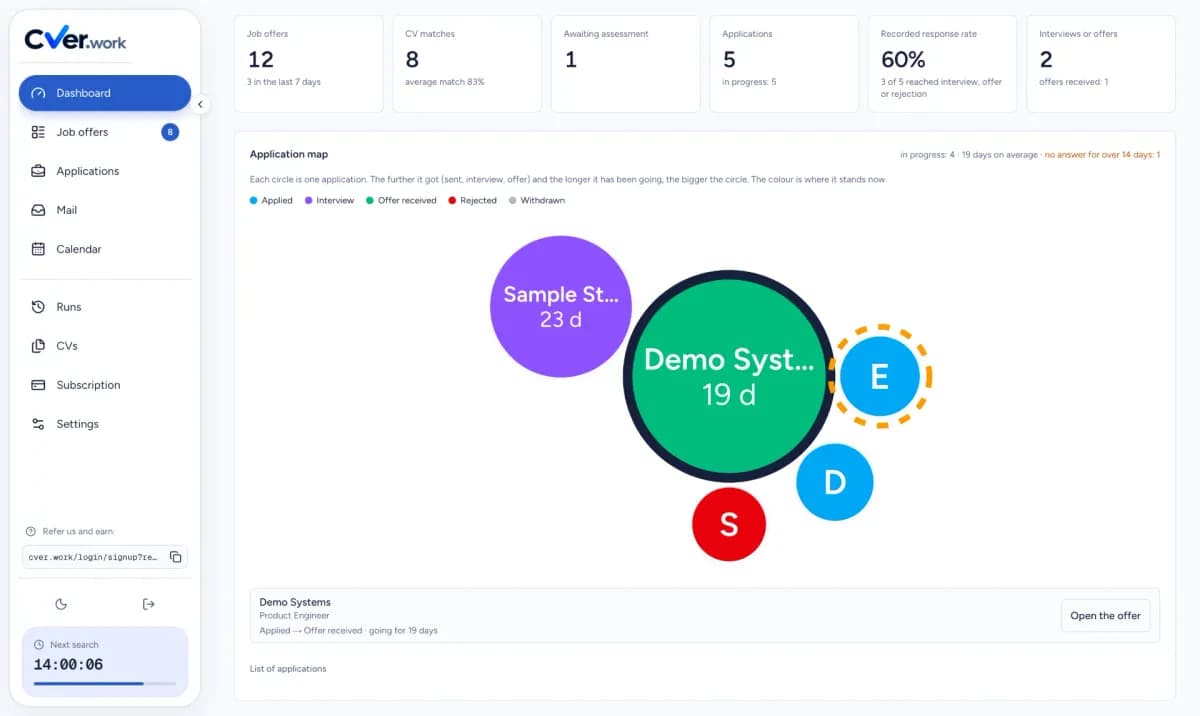Click 'offers received: 1' text
This screenshot has height=716, width=1200.
coord(1074,82)
